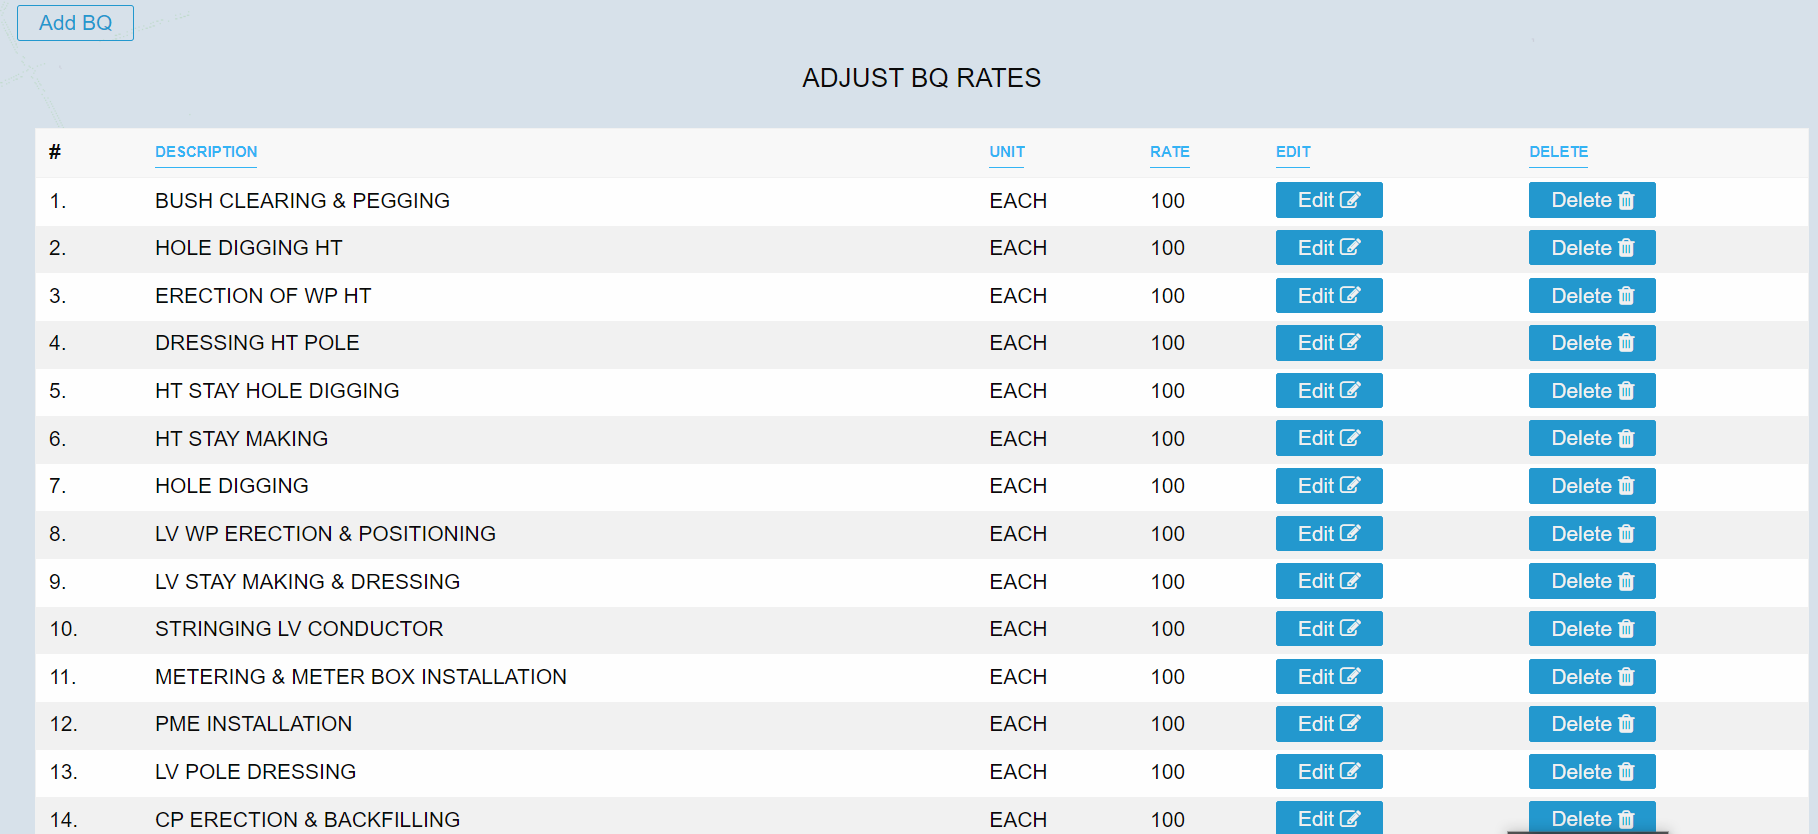The width and height of the screenshot is (1818, 834).
Task: Sort by DESCRIPTION column header
Action: point(206,152)
